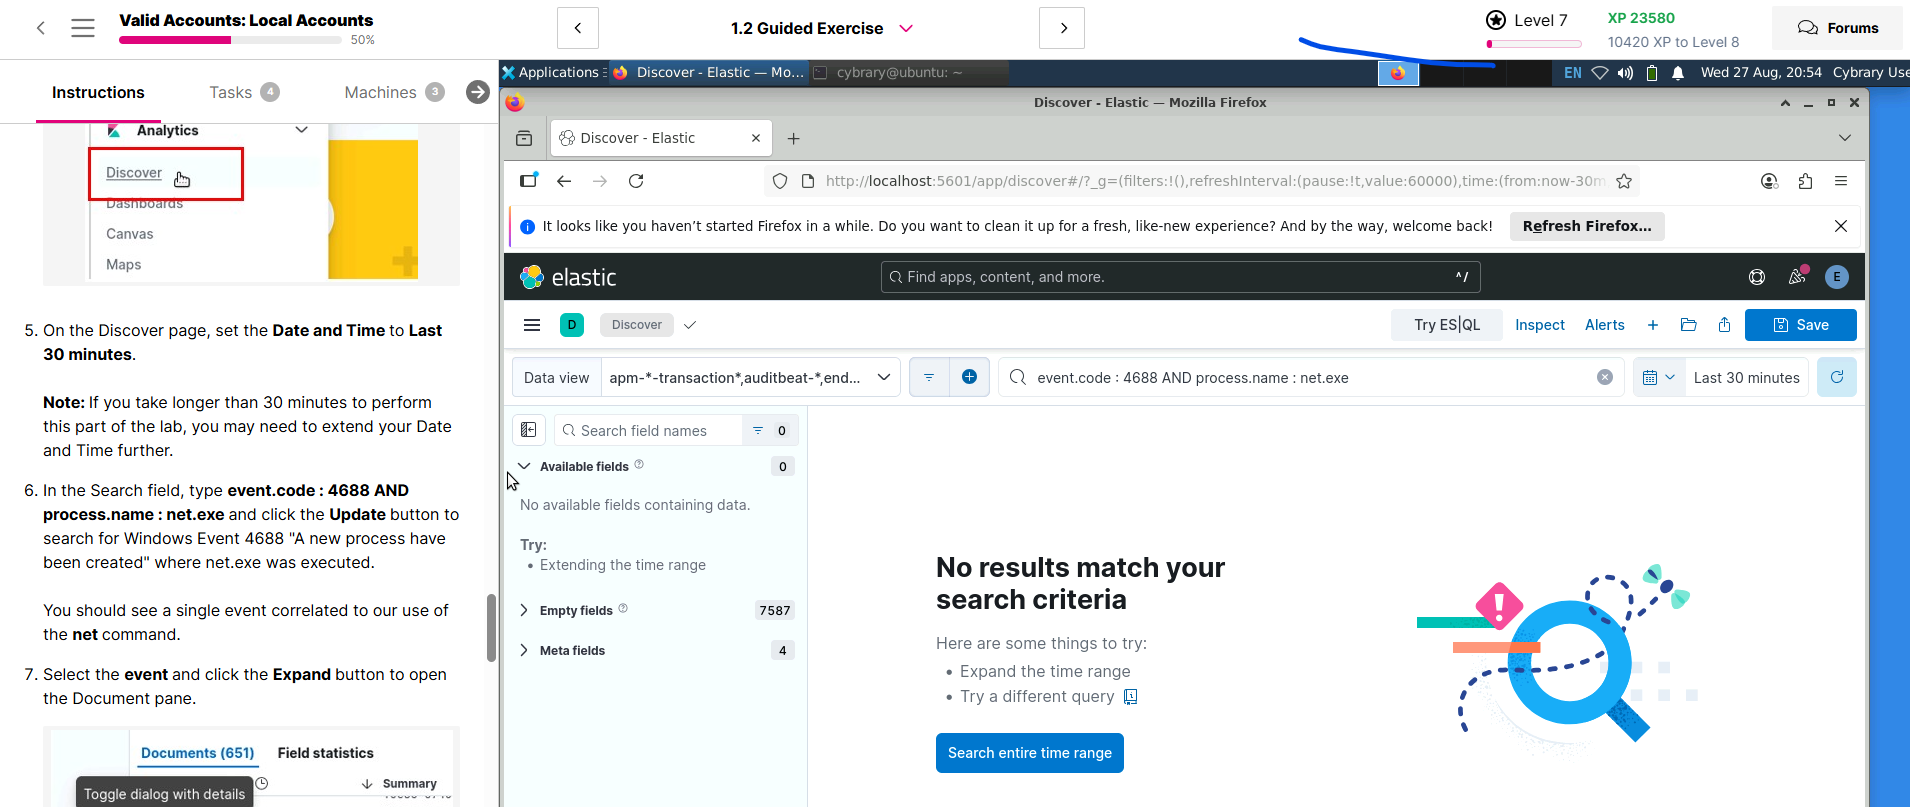Click the share icon in Discover toolbar
The height and width of the screenshot is (807, 1910).
click(1724, 325)
